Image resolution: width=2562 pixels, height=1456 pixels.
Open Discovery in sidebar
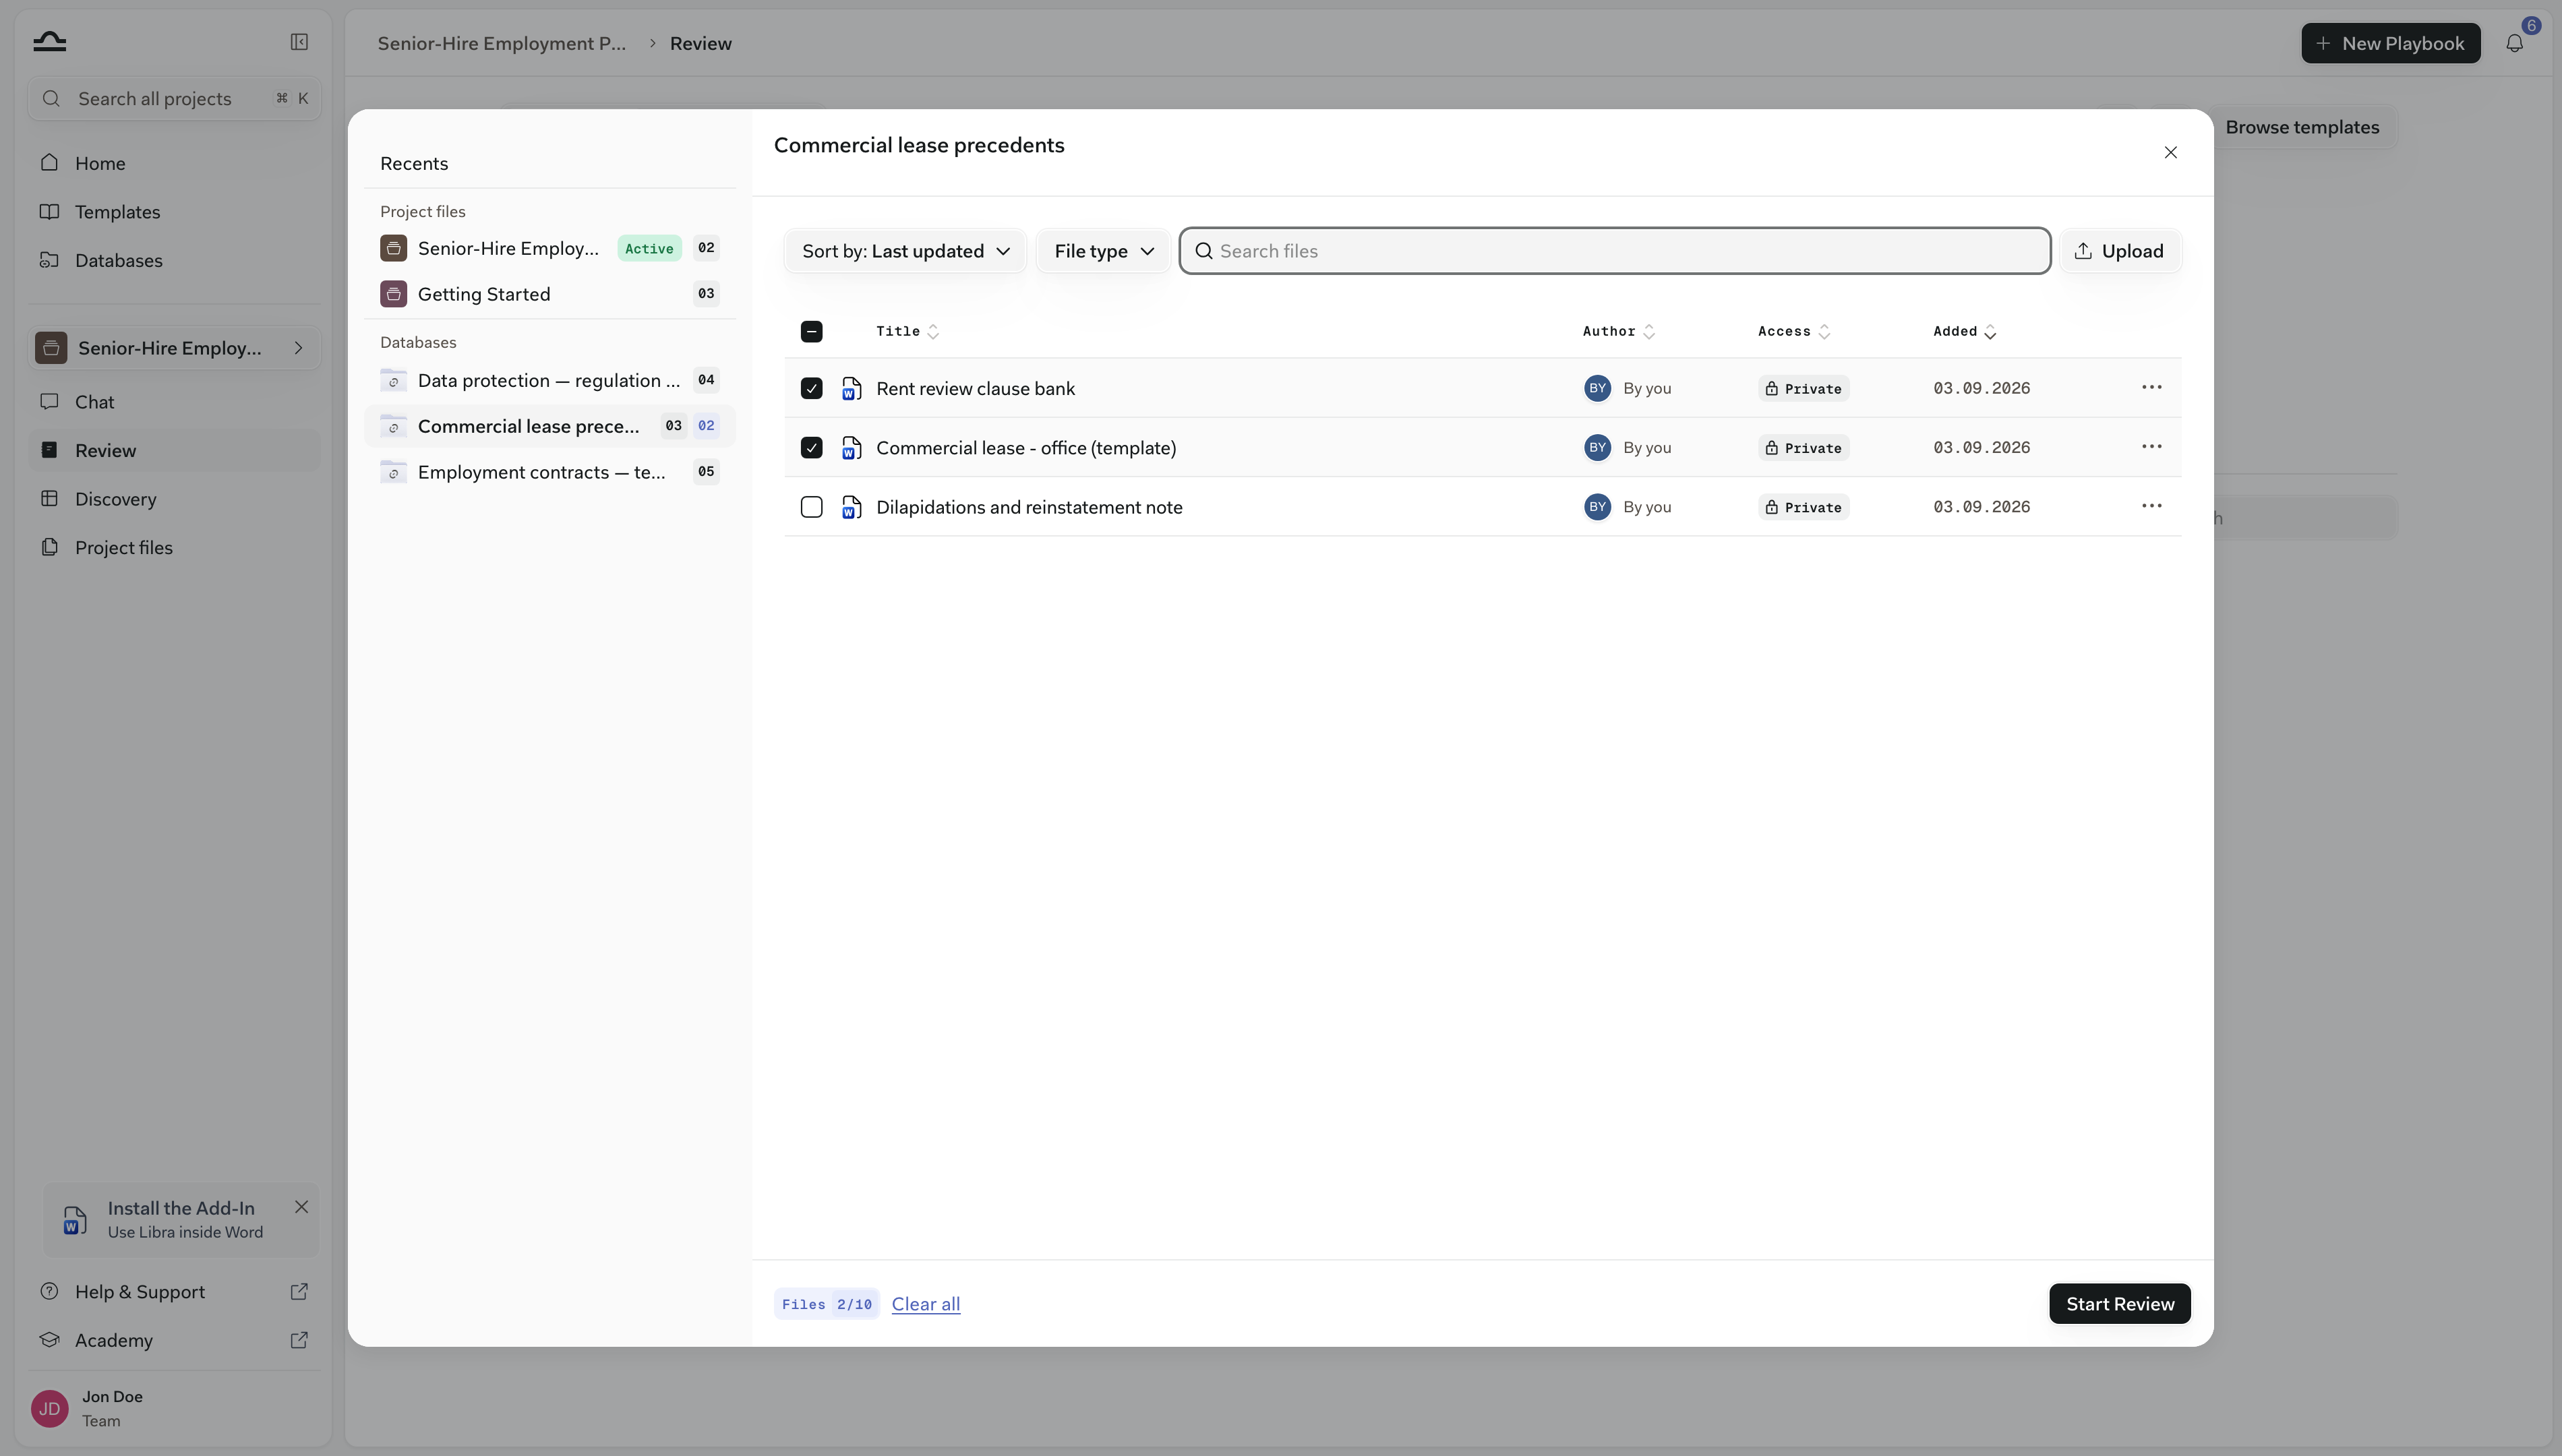(x=174, y=499)
